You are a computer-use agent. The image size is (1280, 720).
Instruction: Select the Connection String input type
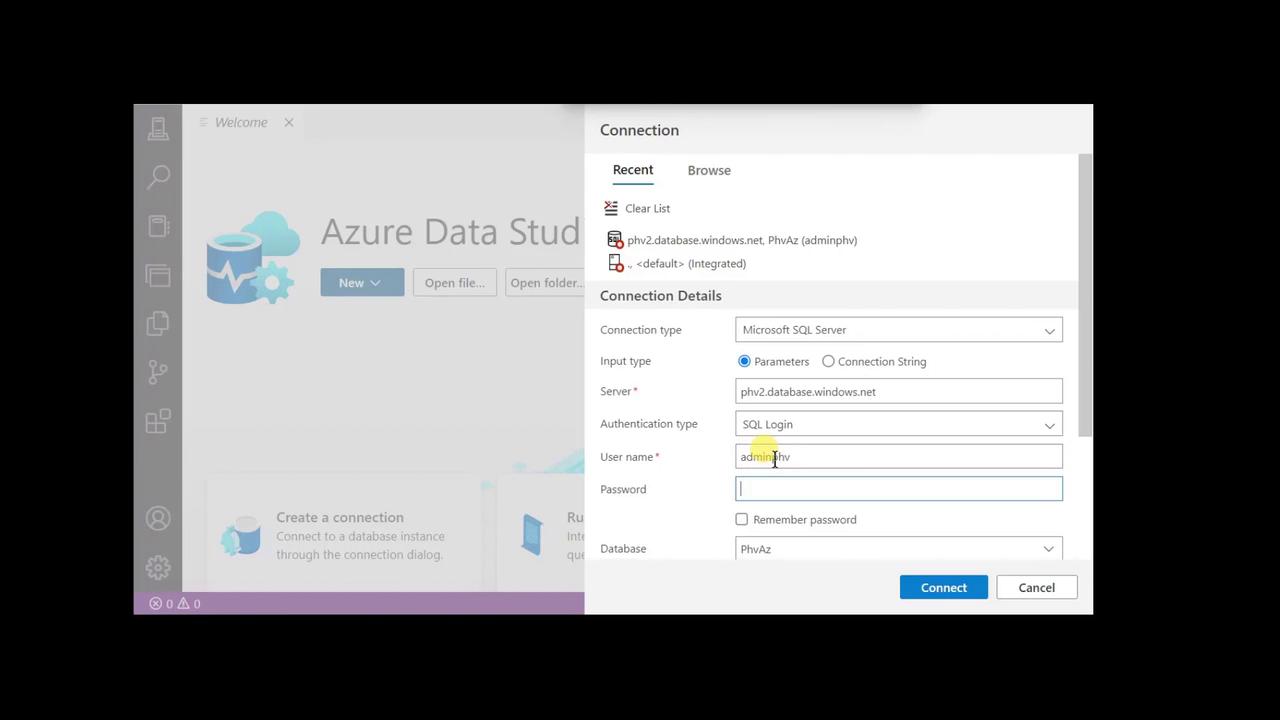click(828, 361)
